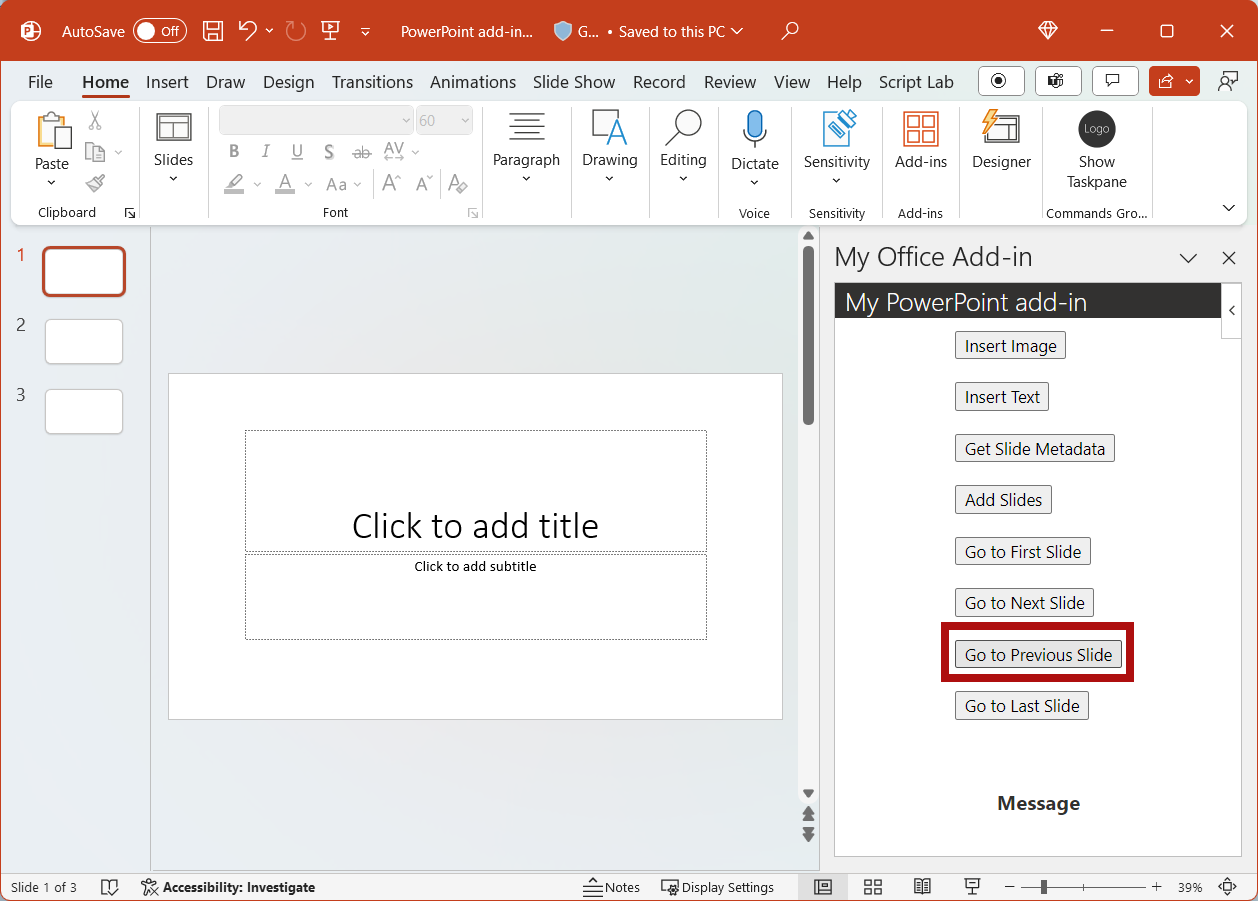Click the diamond premium icon
1258x901 pixels.
pos(1048,31)
